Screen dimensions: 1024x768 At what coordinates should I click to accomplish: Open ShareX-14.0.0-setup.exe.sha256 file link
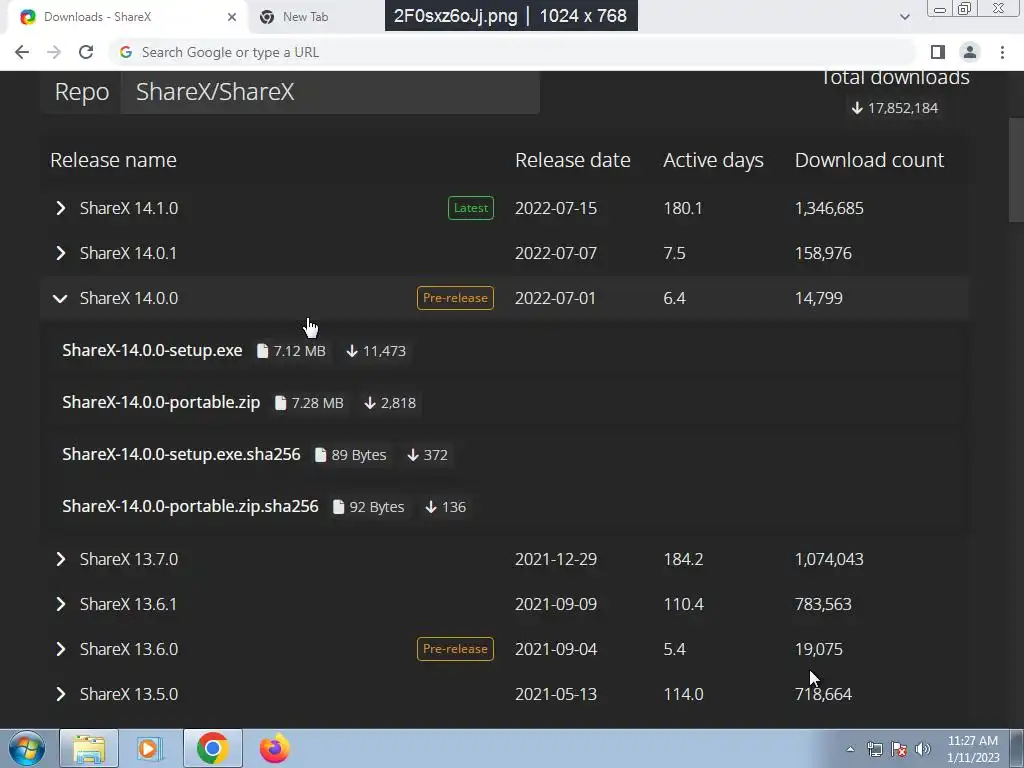click(182, 455)
